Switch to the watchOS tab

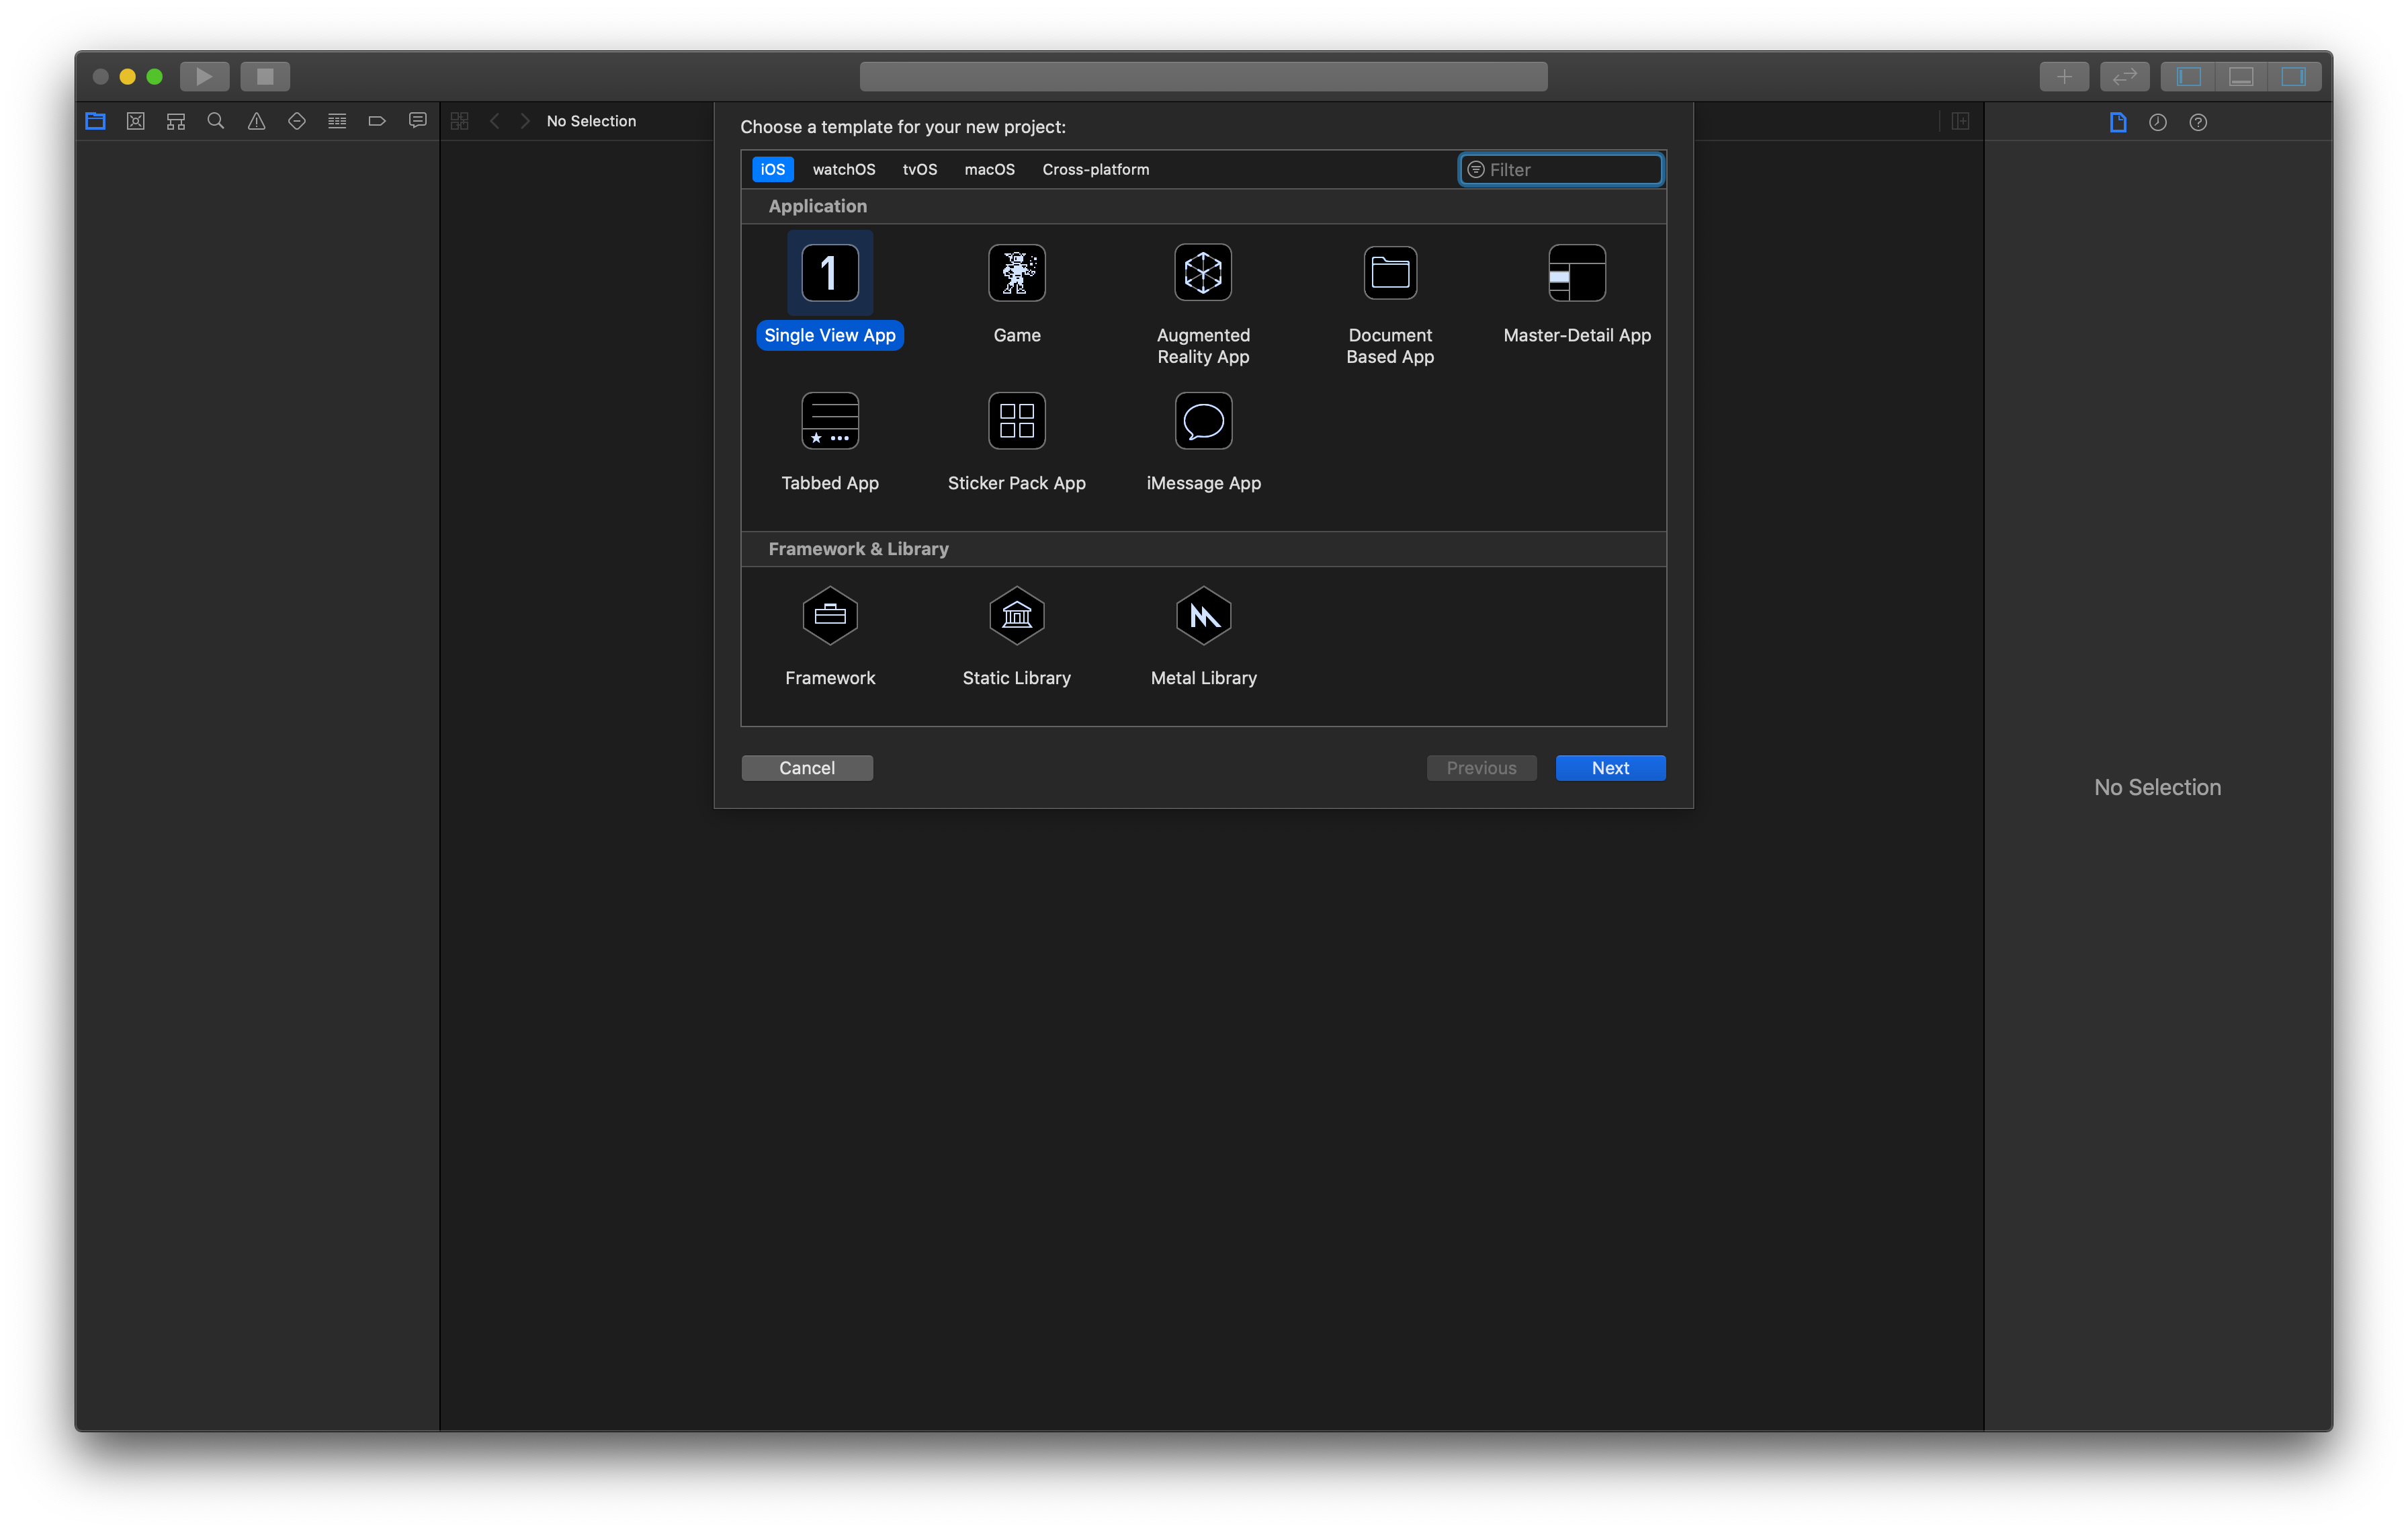pyautogui.click(x=844, y=169)
